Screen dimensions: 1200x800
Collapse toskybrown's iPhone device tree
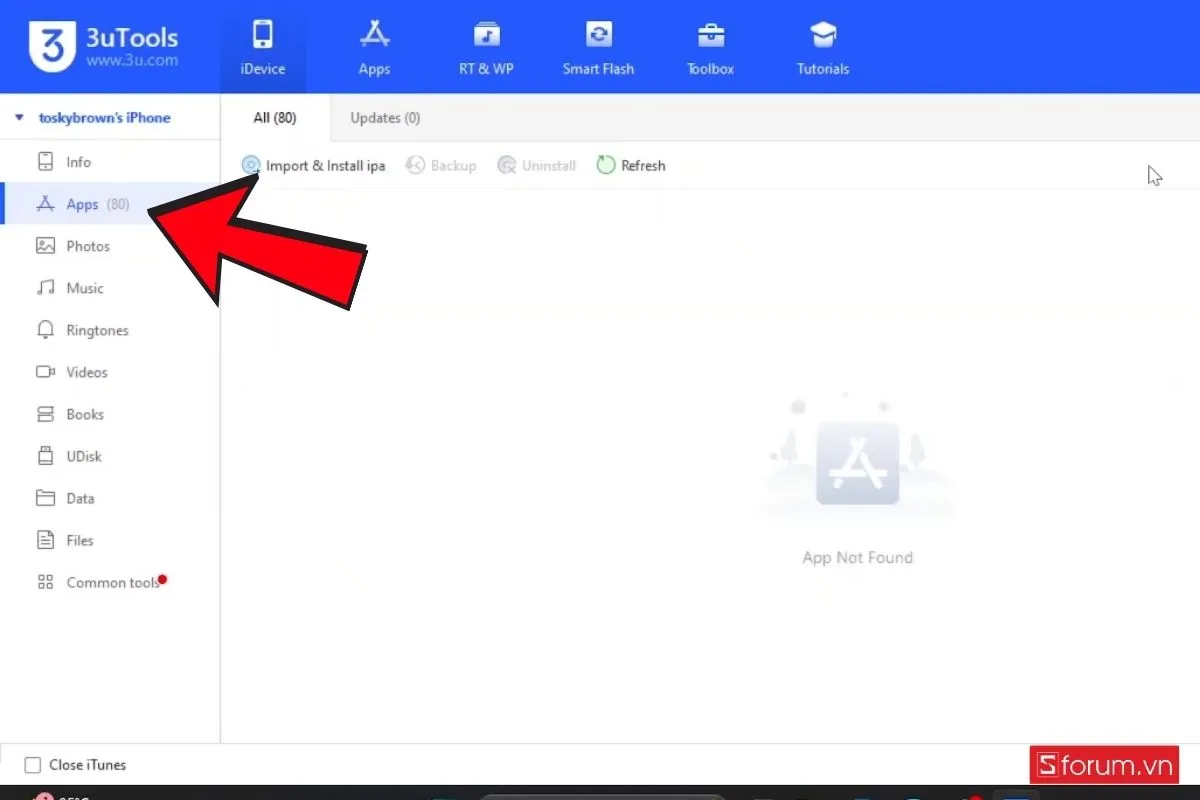pyautogui.click(x=19, y=118)
